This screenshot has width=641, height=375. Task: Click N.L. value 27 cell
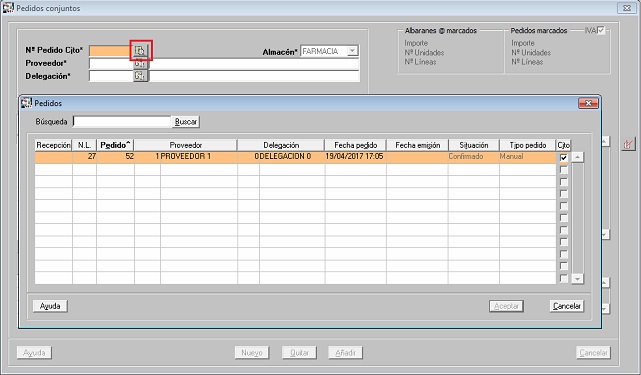(x=85, y=157)
